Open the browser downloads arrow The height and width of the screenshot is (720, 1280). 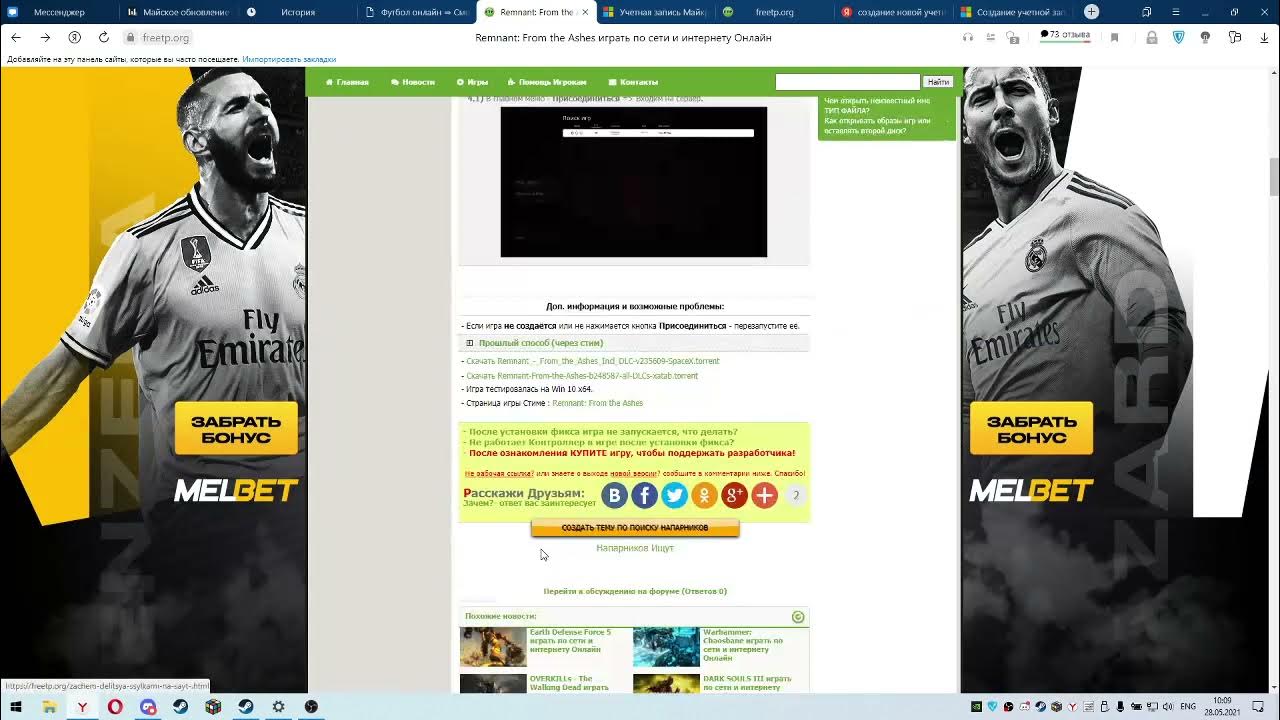[1263, 37]
